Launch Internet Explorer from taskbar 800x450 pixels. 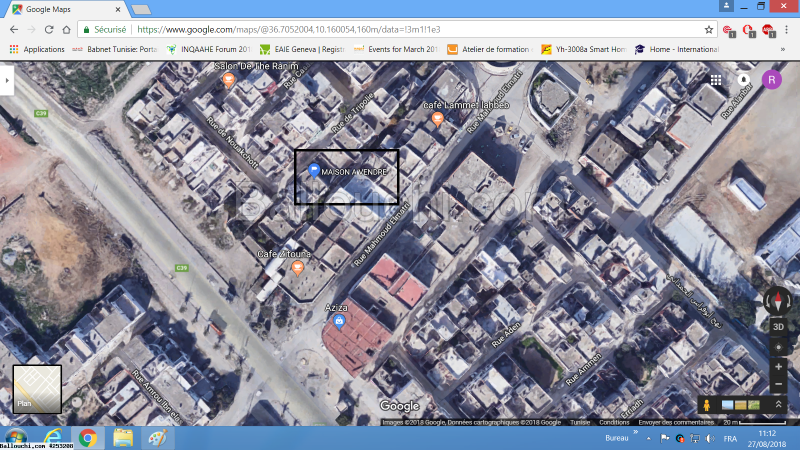pos(53,437)
